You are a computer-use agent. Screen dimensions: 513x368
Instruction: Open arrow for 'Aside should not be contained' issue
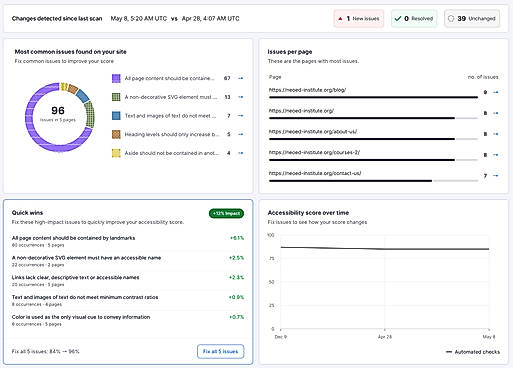(241, 153)
